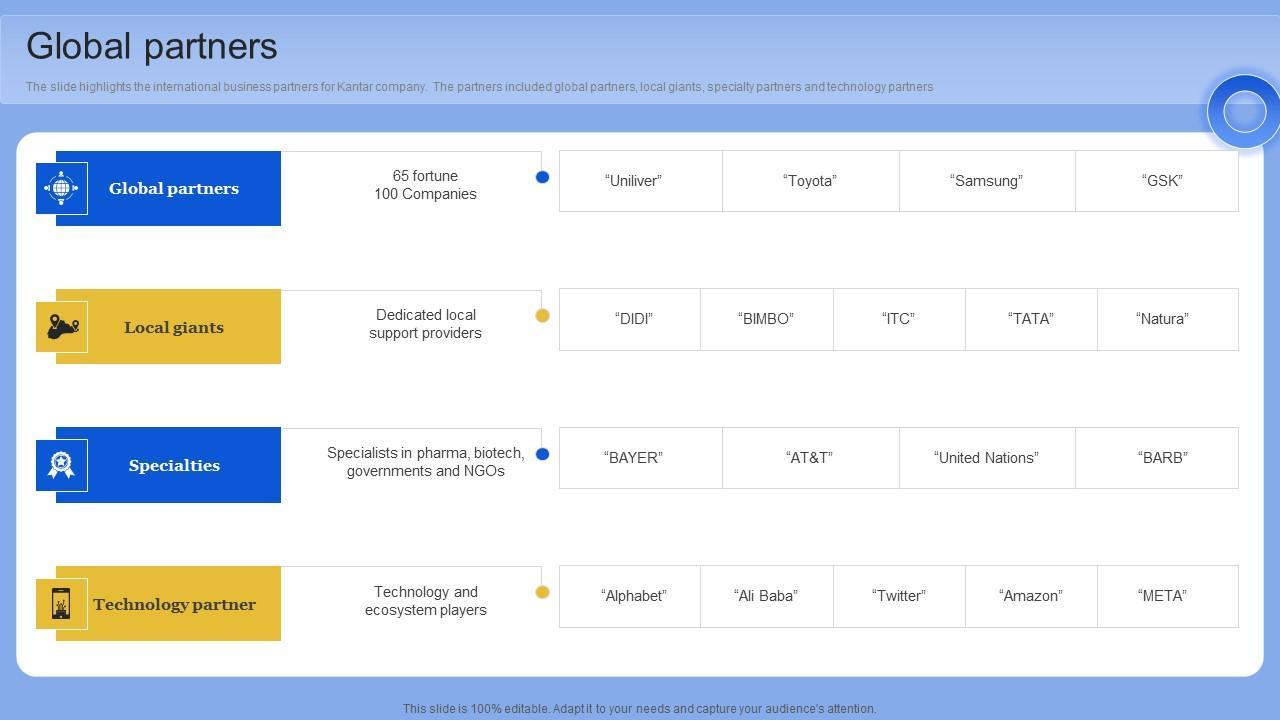
Task: Select the "Amazon" cell
Action: pos(1031,597)
